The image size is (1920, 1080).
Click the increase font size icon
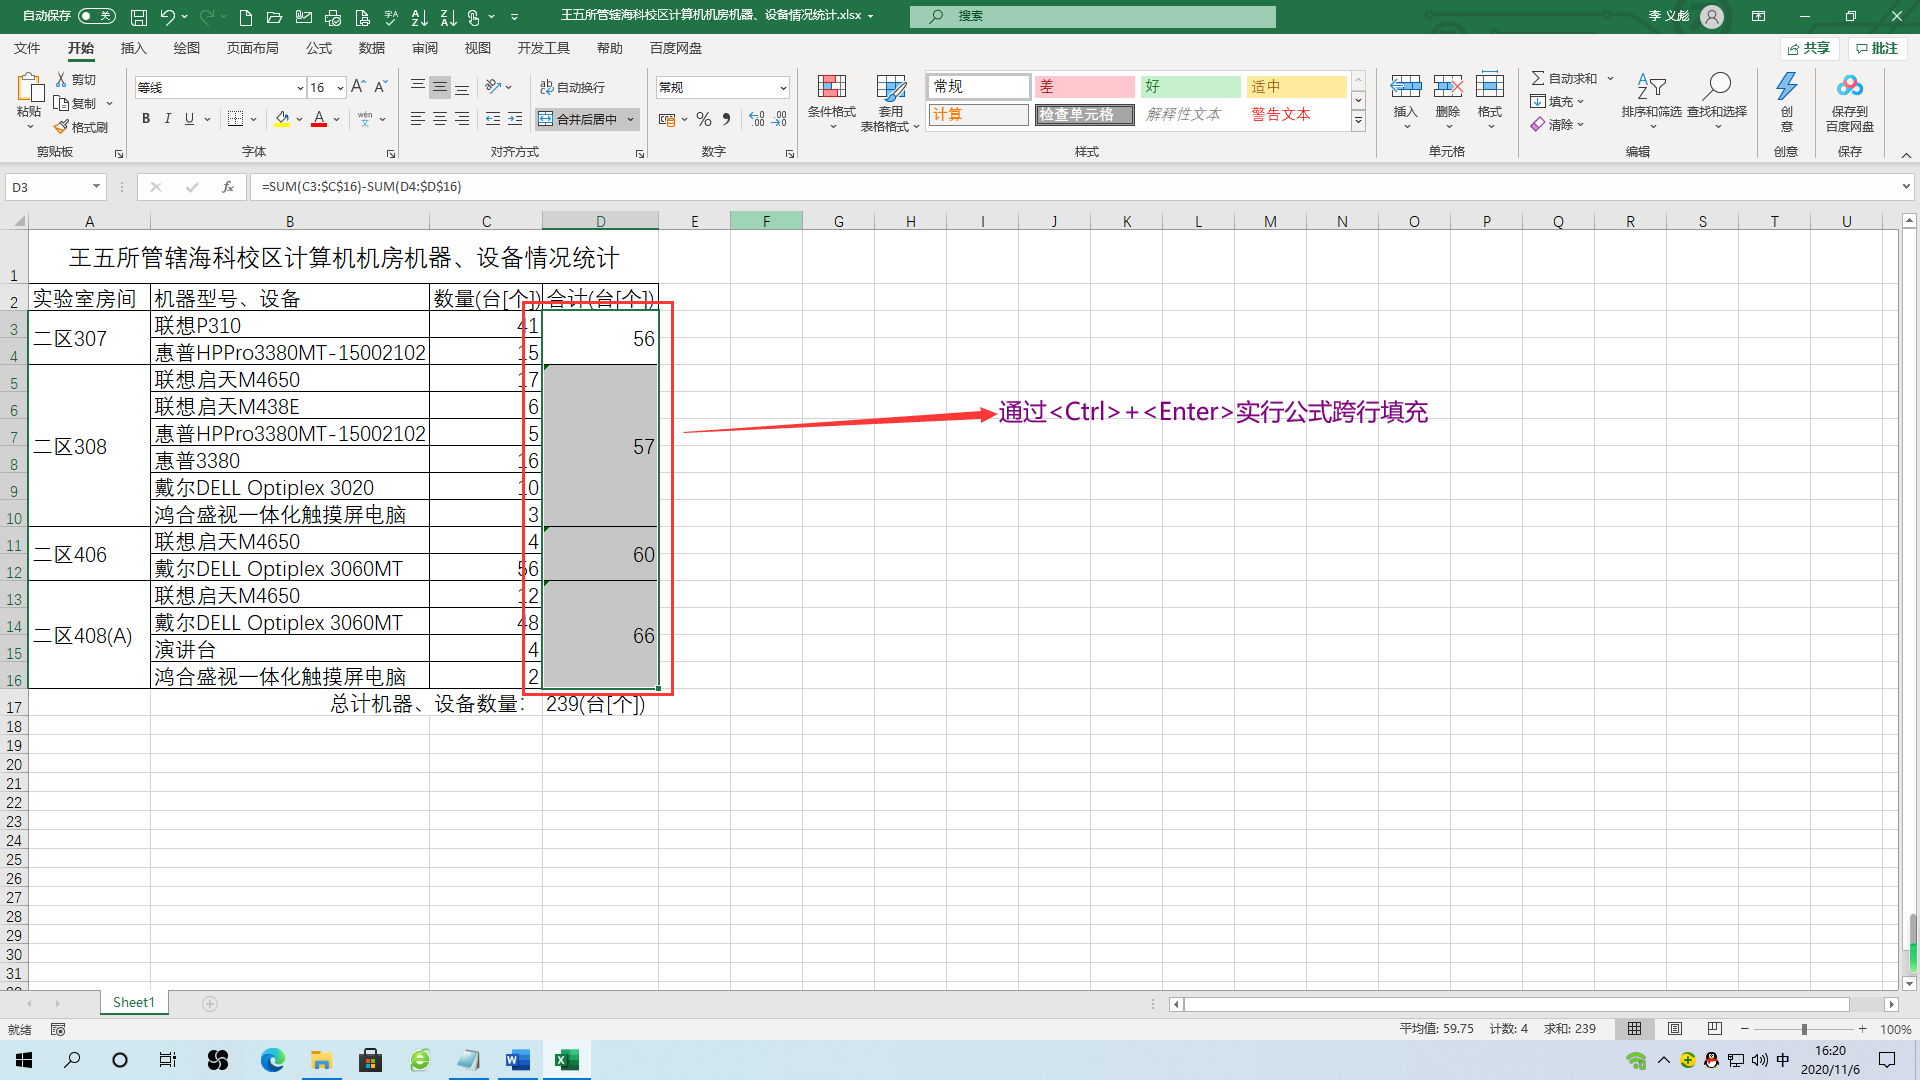tap(358, 87)
